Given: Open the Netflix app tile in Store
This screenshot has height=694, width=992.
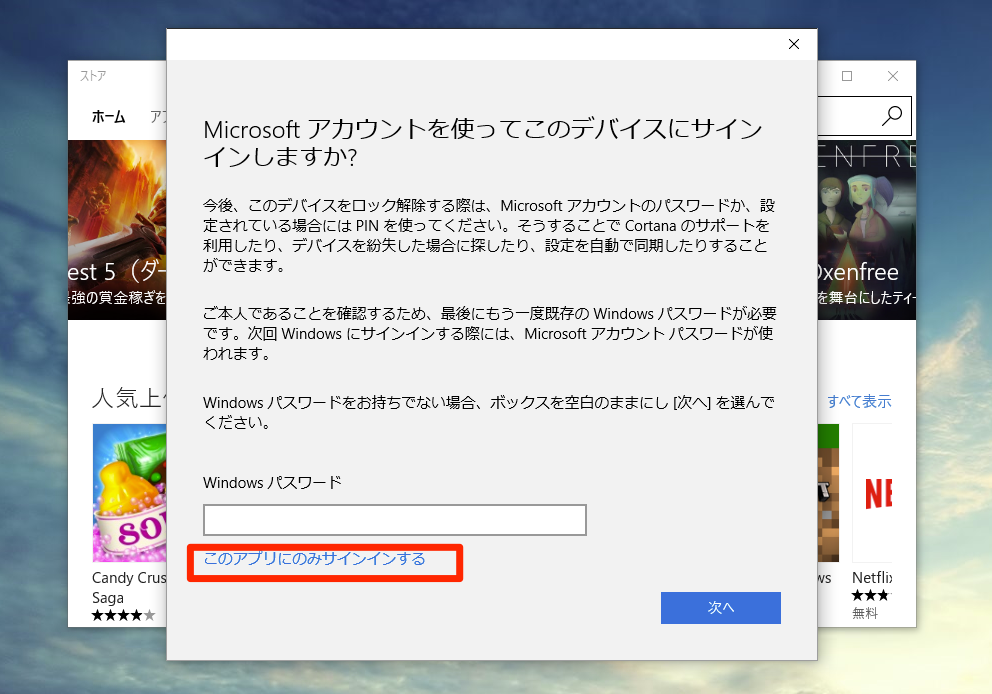Looking at the screenshot, I should [x=872, y=493].
